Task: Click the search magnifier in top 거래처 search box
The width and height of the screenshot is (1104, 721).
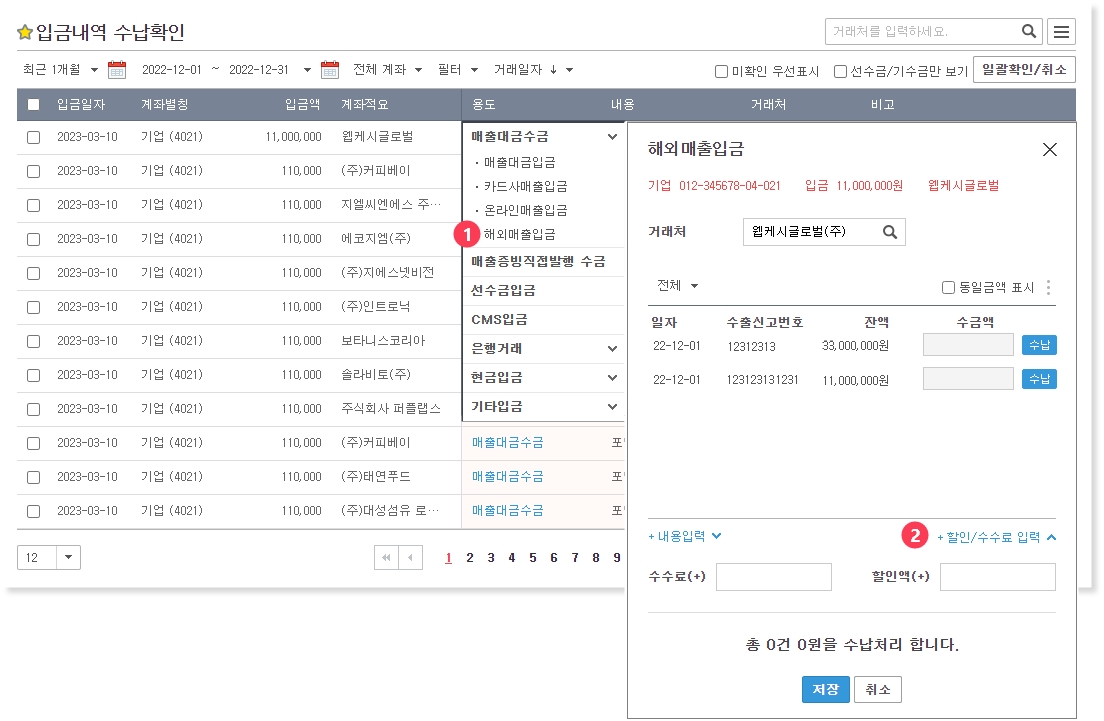Action: 1029,31
